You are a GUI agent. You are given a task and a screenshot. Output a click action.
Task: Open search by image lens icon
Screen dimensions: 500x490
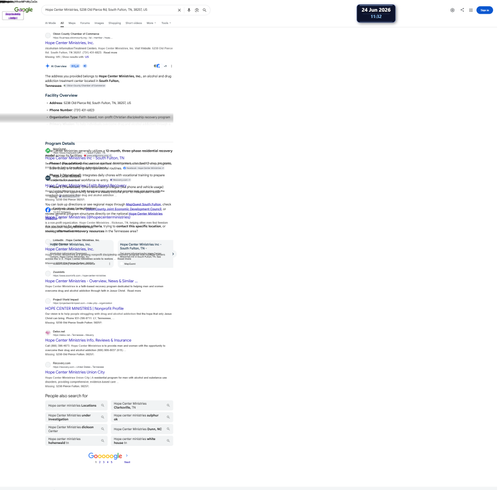click(197, 10)
